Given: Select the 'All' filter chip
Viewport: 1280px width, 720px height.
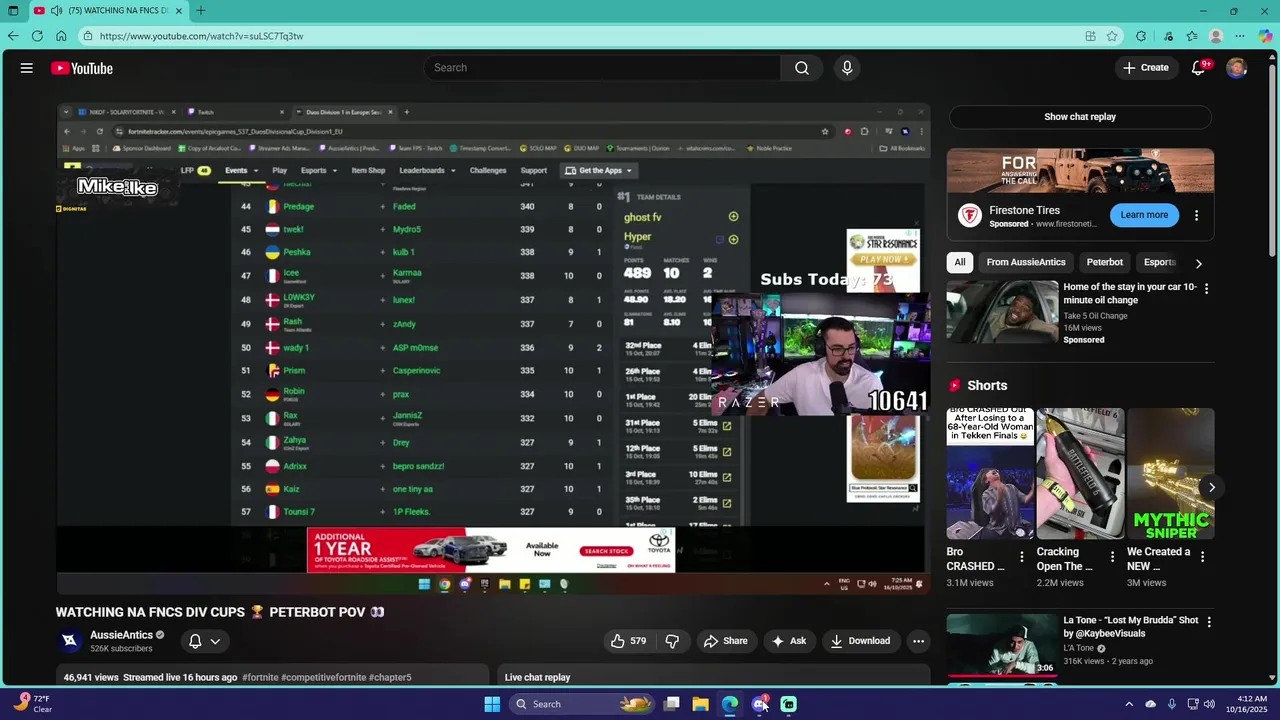Looking at the screenshot, I should tap(960, 262).
